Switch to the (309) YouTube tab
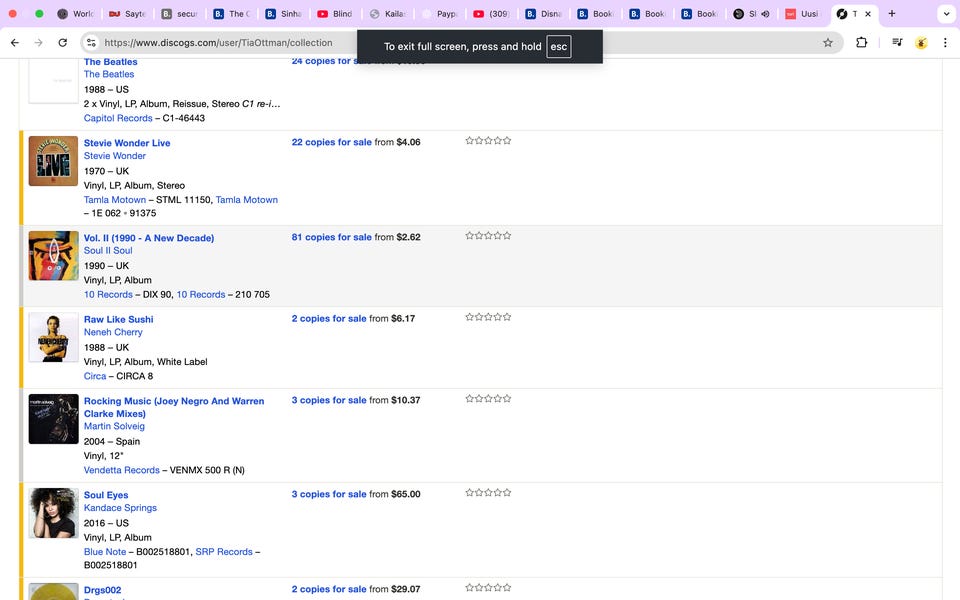 492,13
